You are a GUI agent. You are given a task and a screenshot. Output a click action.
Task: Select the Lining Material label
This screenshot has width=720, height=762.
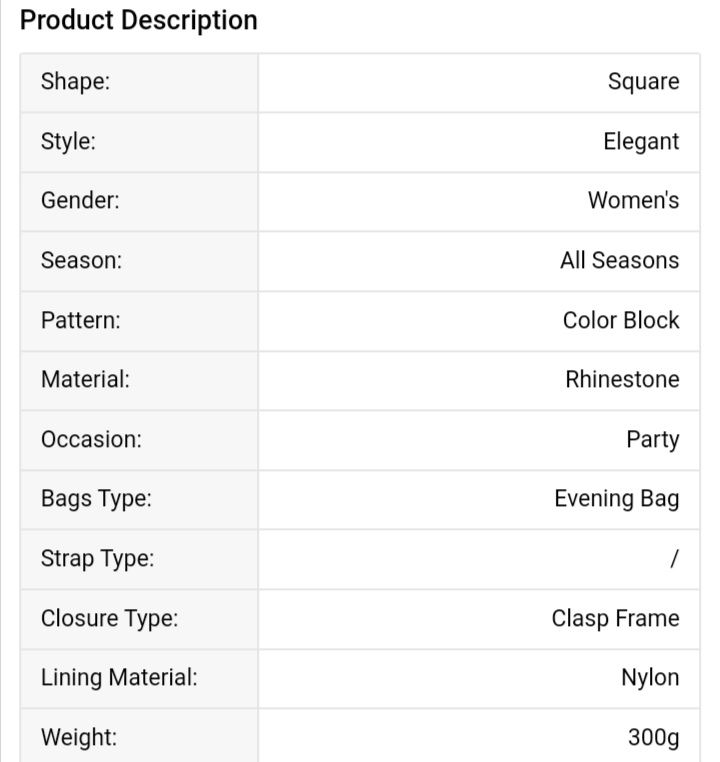pyautogui.click(x=119, y=678)
